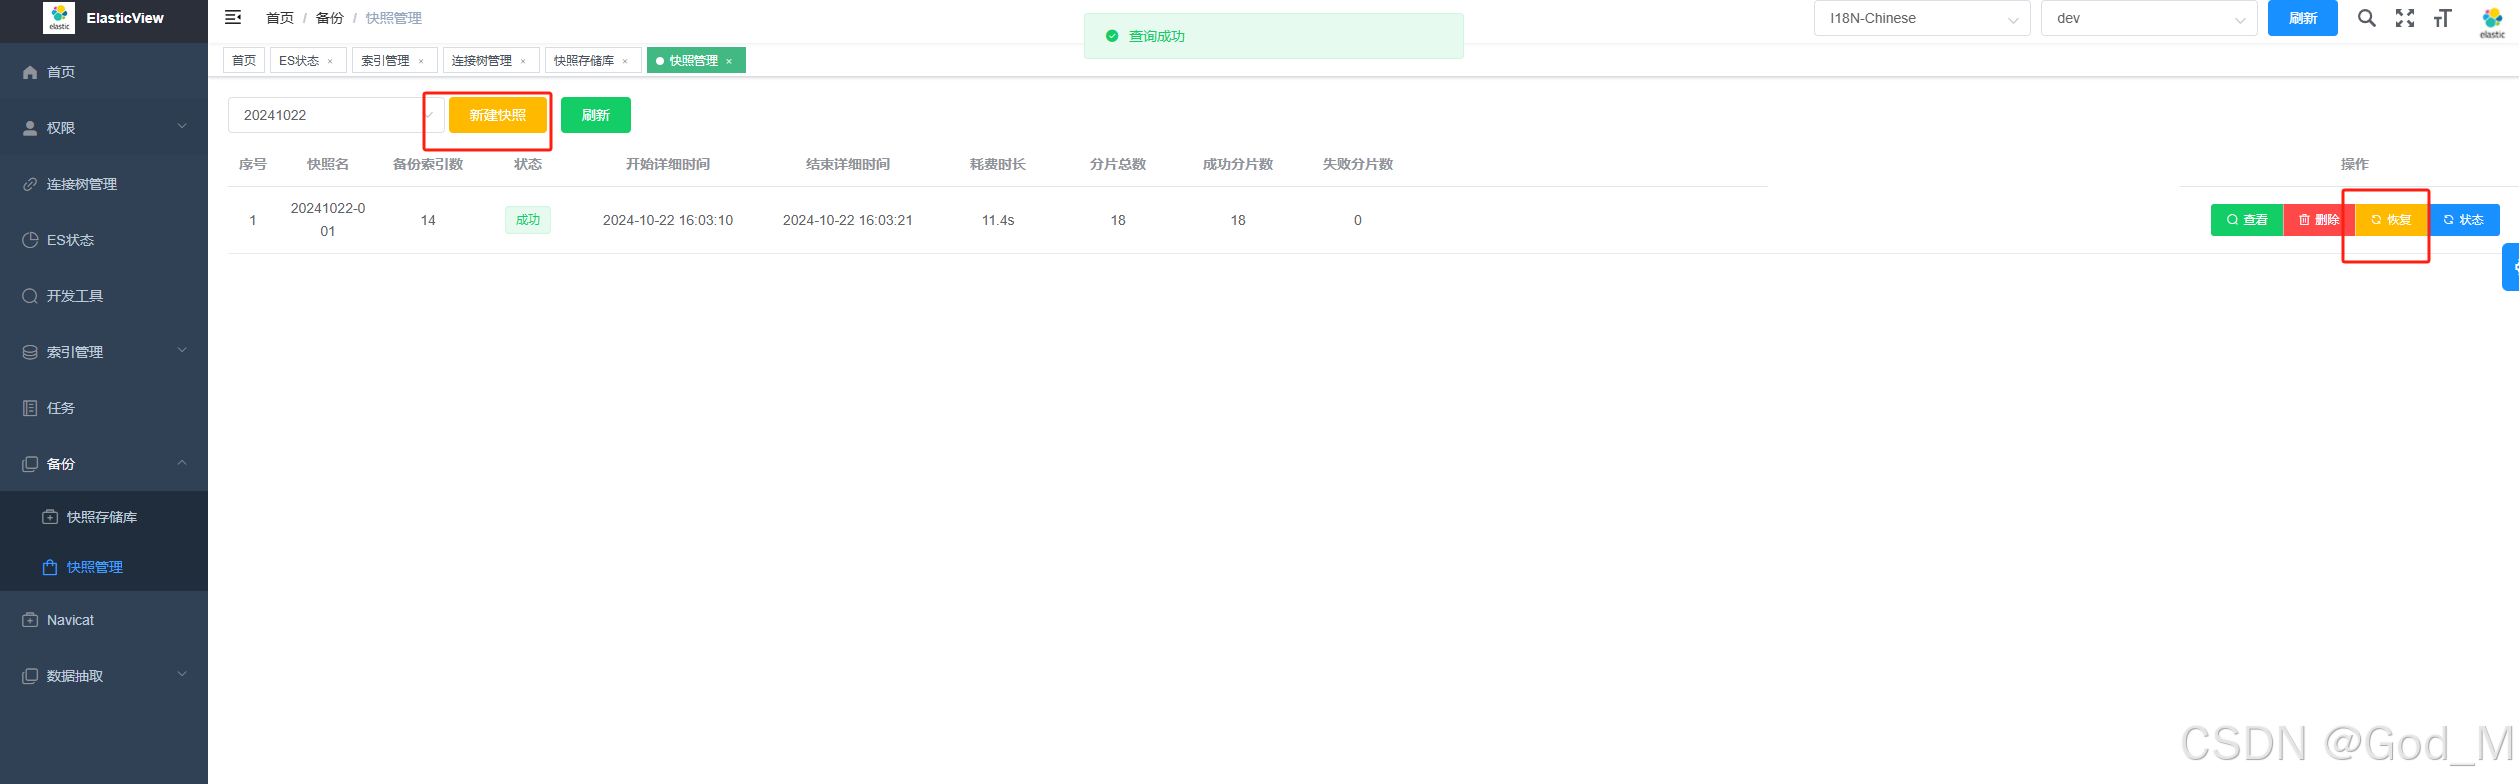The image size is (2519, 784).
Task: Click the orange 新建快照 button
Action: 498,115
